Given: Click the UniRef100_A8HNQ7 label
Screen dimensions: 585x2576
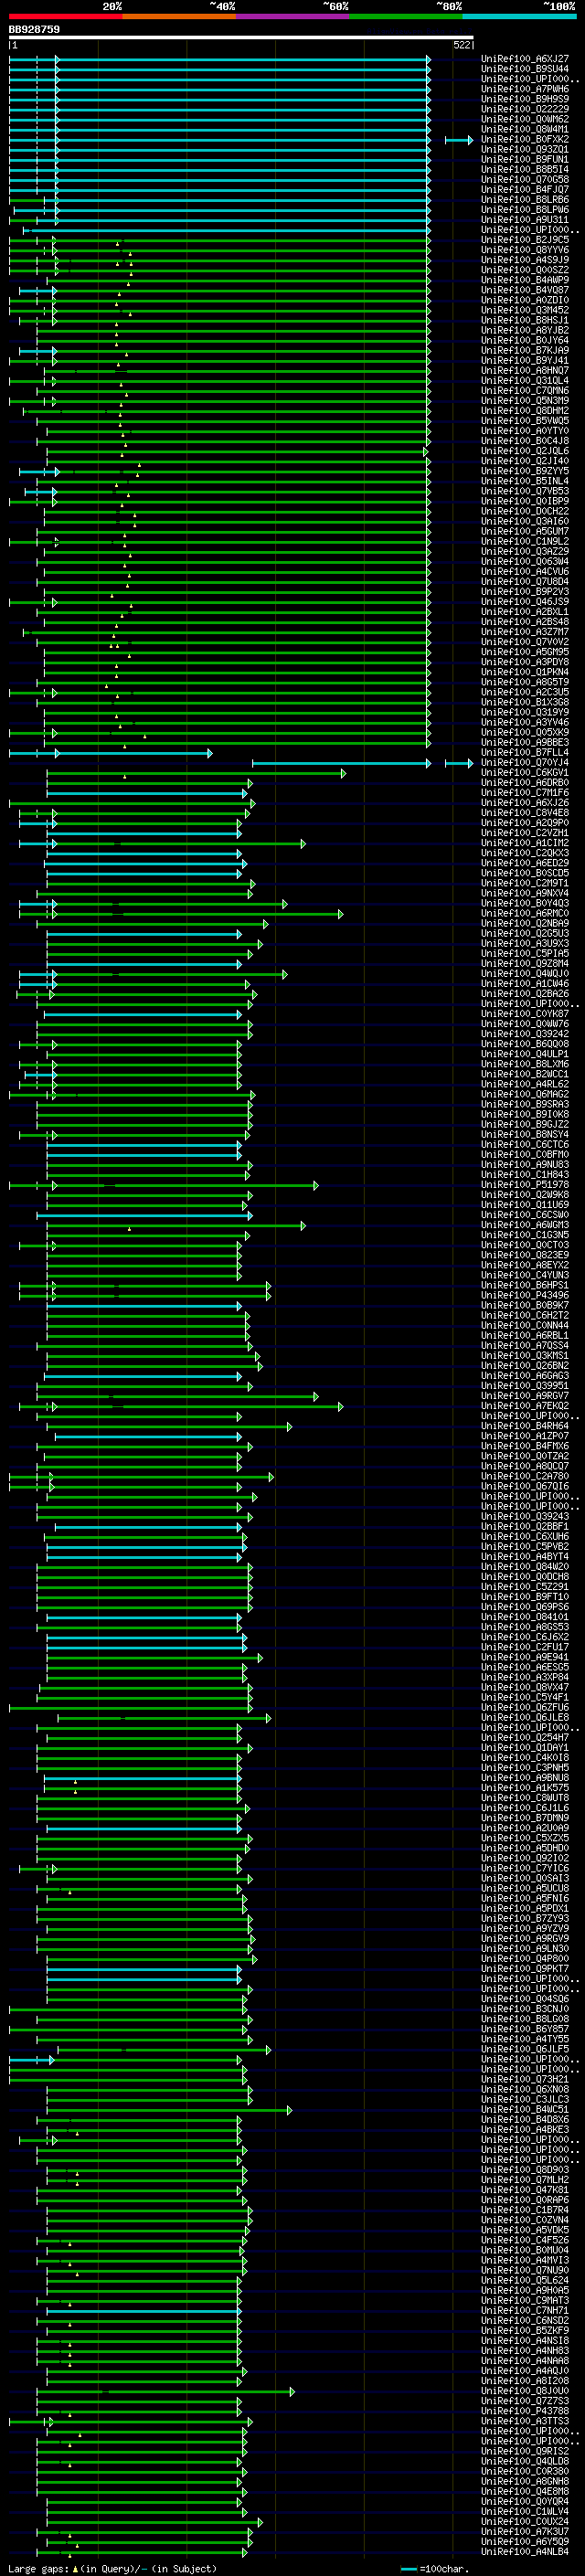Looking at the screenshot, I should click(525, 370).
